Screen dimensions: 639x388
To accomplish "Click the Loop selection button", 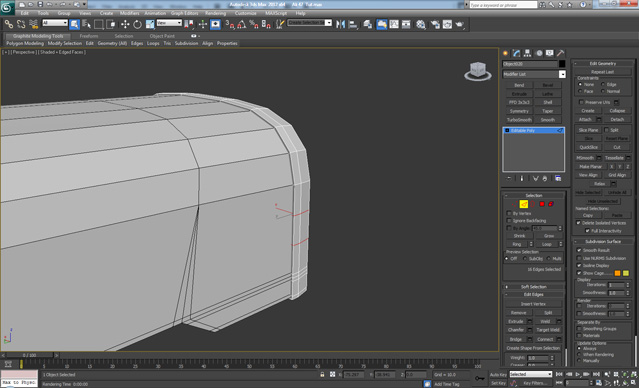I will 546,244.
